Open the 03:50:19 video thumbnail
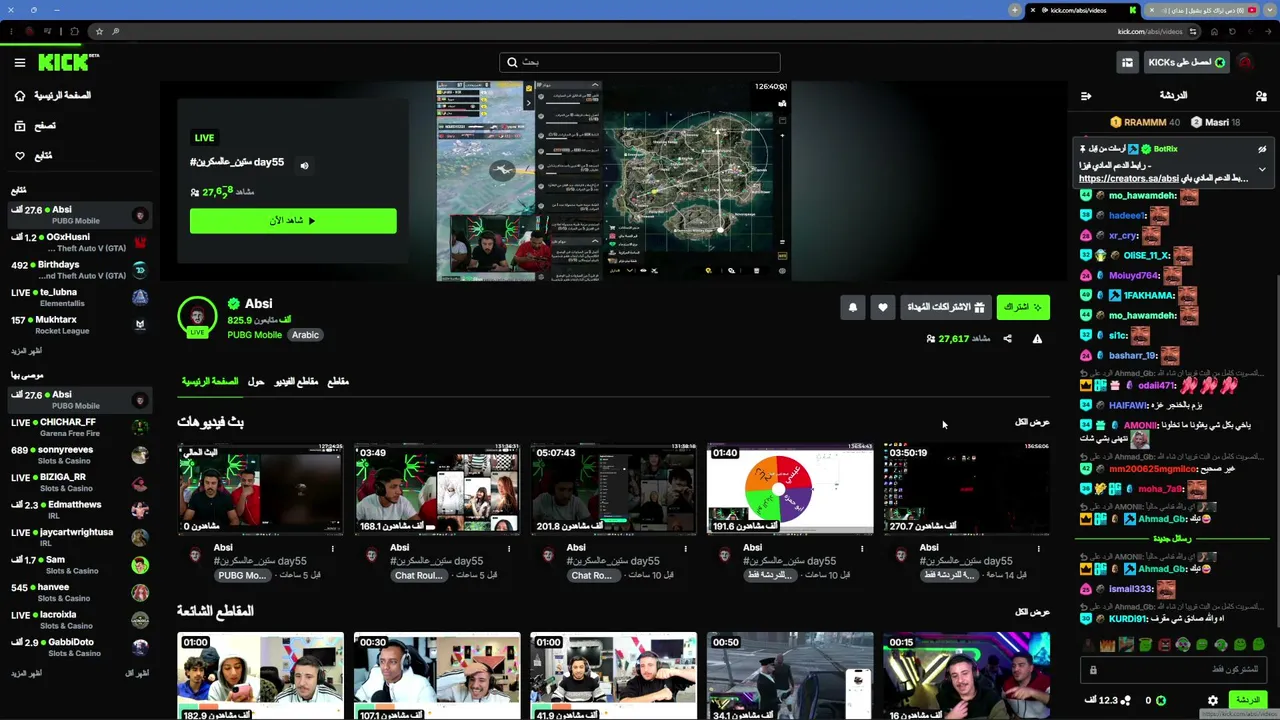The height and width of the screenshot is (720, 1280). [x=966, y=490]
